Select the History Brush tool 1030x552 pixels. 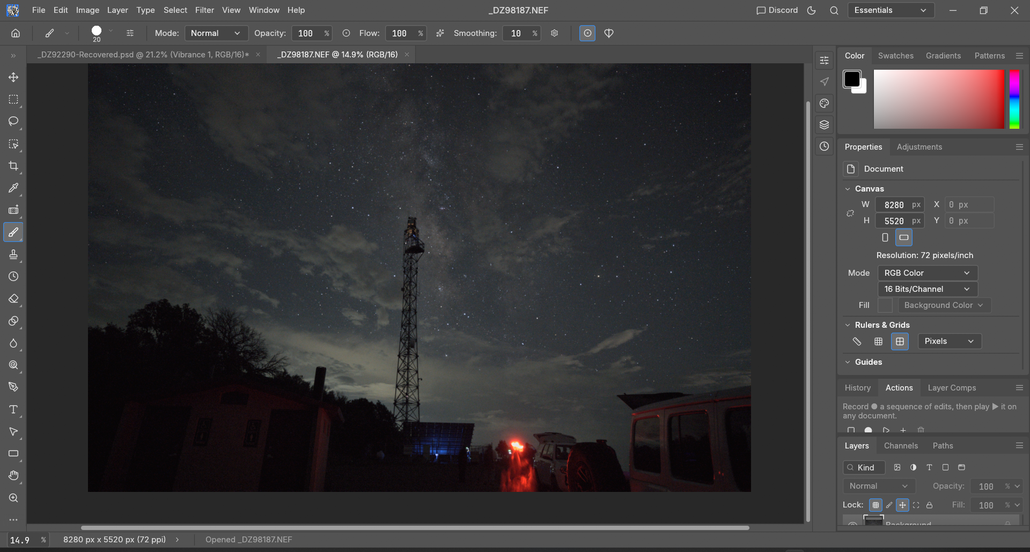point(13,277)
